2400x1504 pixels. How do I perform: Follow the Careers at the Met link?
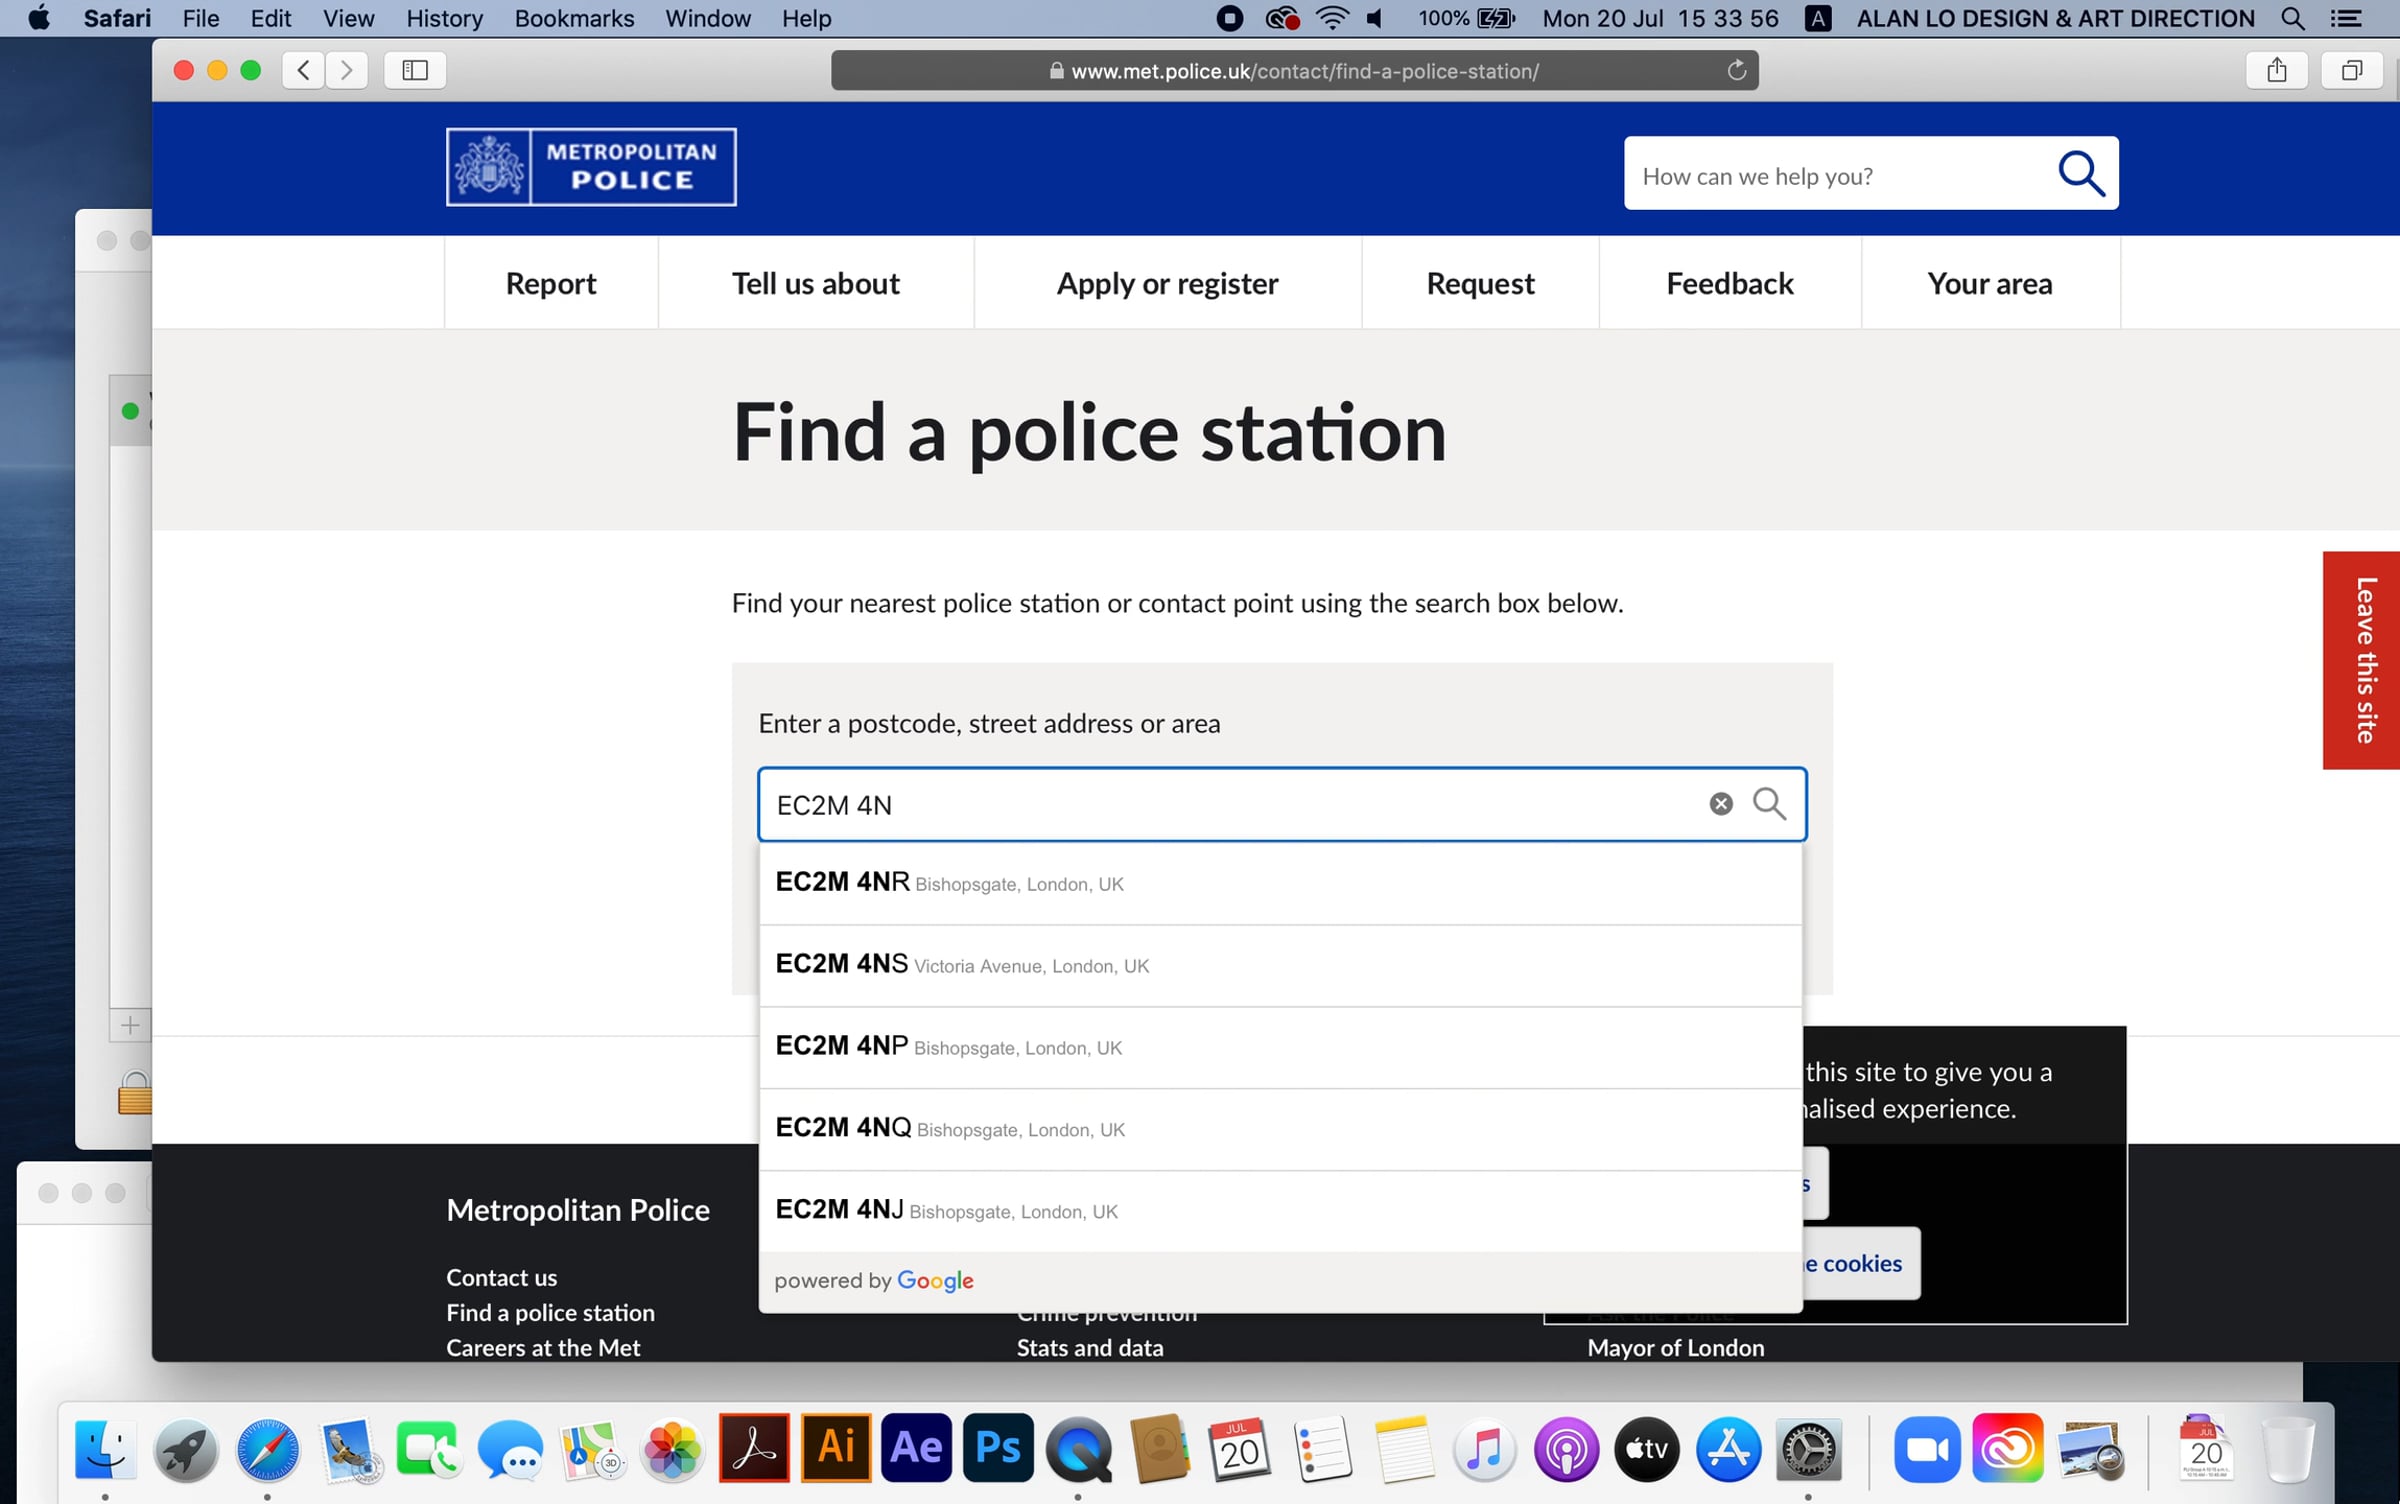(x=543, y=1348)
